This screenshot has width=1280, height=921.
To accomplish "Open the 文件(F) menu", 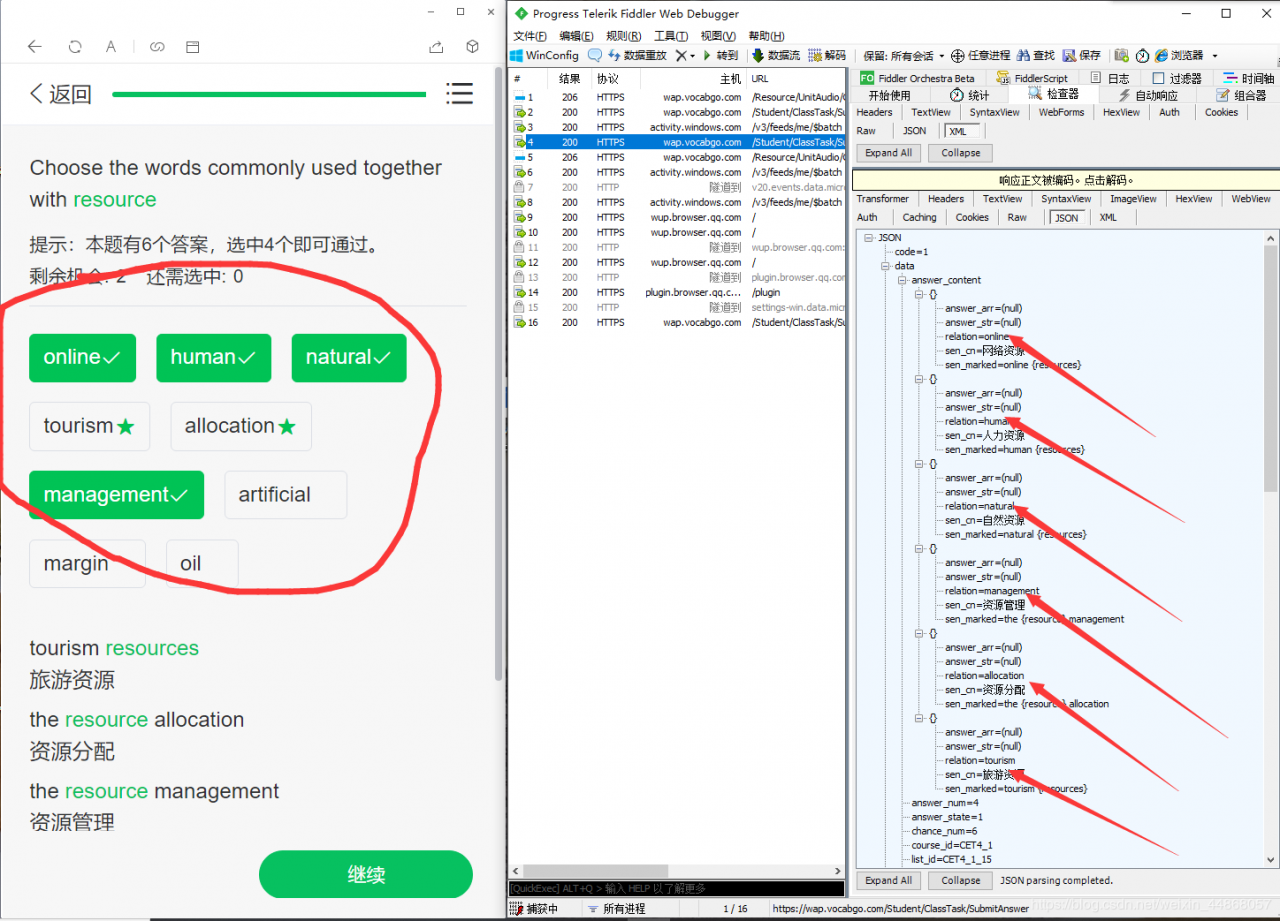I will (x=530, y=36).
